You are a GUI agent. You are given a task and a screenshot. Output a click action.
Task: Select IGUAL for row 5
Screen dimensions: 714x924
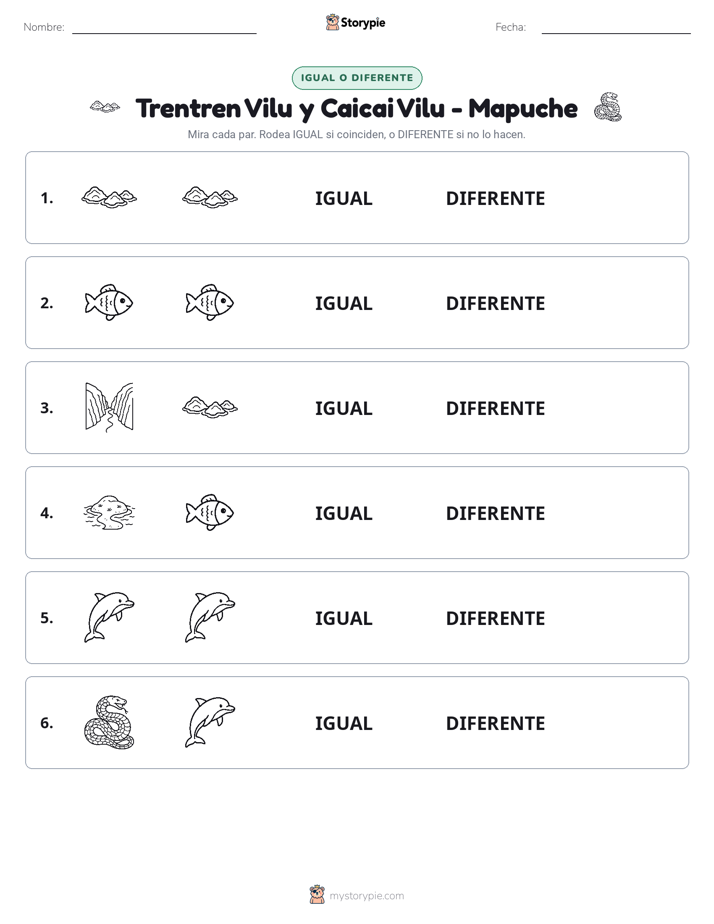pyautogui.click(x=343, y=618)
